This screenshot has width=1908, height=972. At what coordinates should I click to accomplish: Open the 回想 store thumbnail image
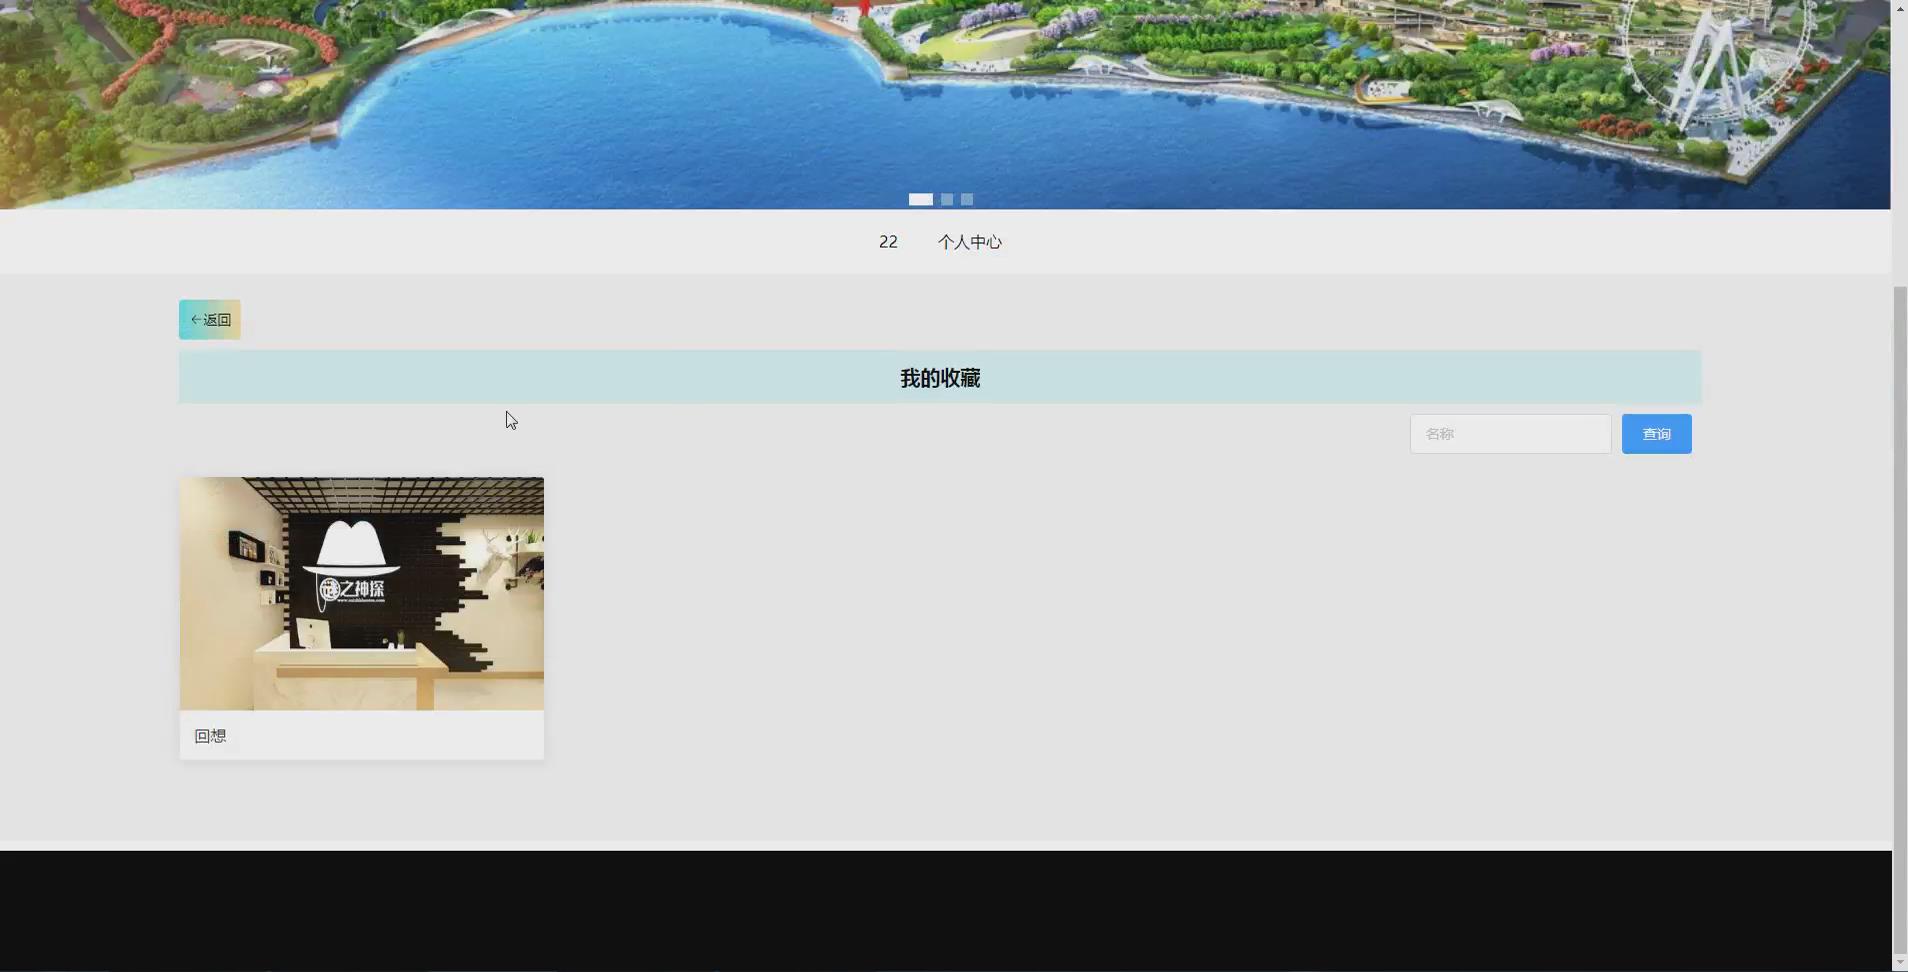[361, 593]
